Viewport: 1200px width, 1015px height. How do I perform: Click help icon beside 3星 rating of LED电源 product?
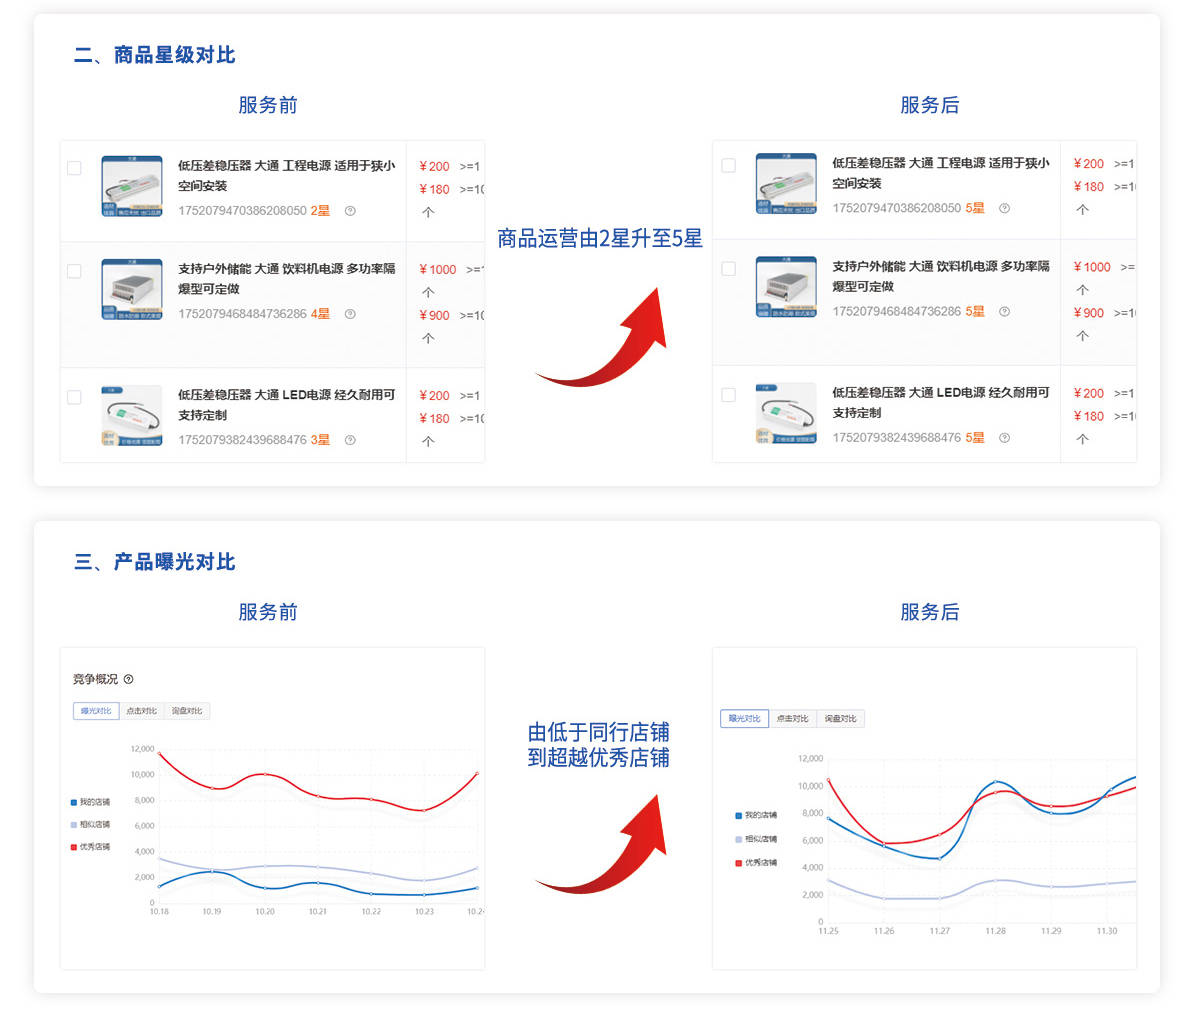349,438
